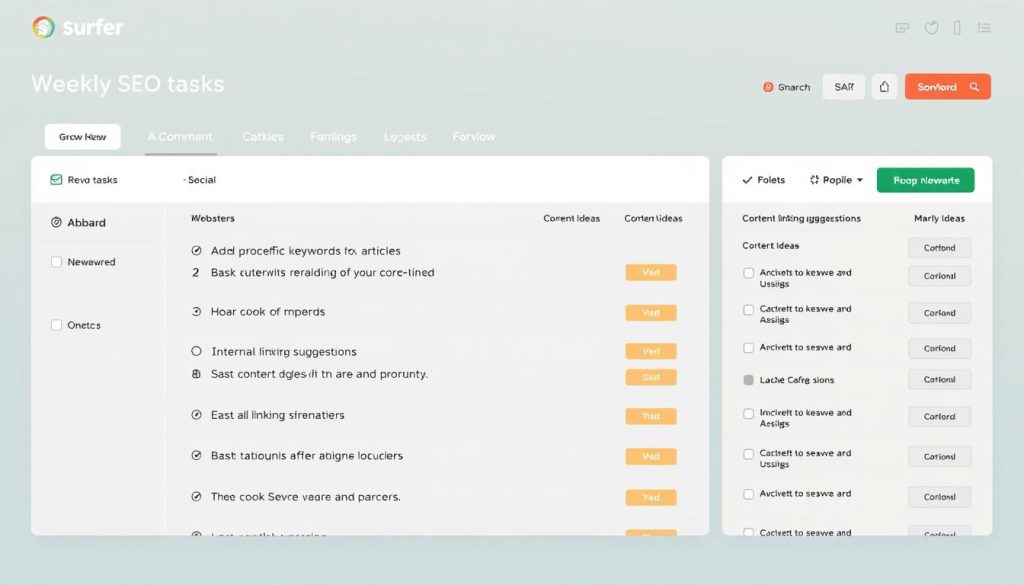Switch to the 'A Comment' tab
The image size is (1024, 585).
pyautogui.click(x=180, y=136)
